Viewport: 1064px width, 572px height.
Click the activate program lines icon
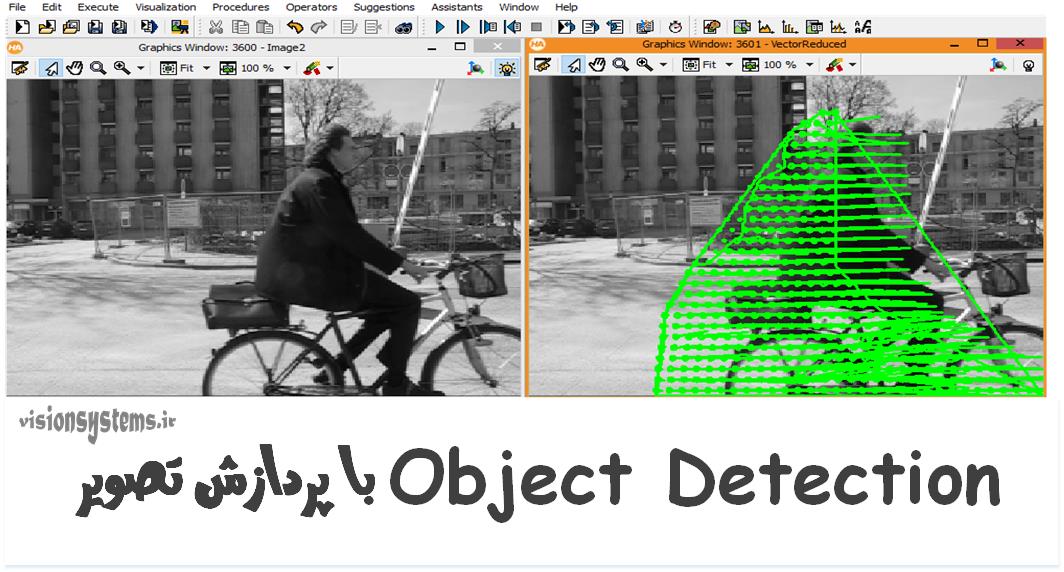pyautogui.click(x=349, y=27)
